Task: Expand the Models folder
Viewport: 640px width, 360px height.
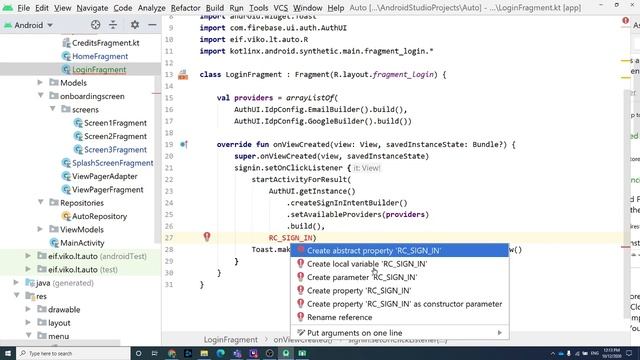Action: pyautogui.click(x=40, y=82)
